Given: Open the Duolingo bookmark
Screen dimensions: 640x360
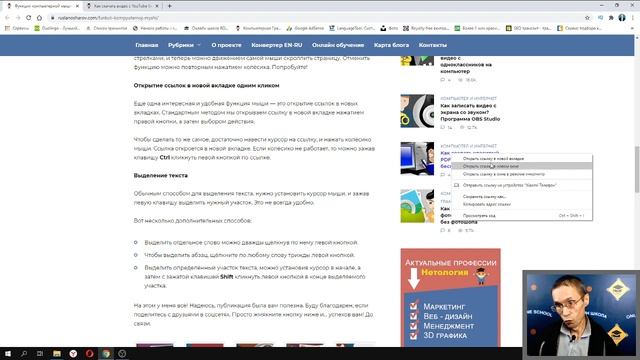Looking at the screenshot, I should (x=57, y=29).
